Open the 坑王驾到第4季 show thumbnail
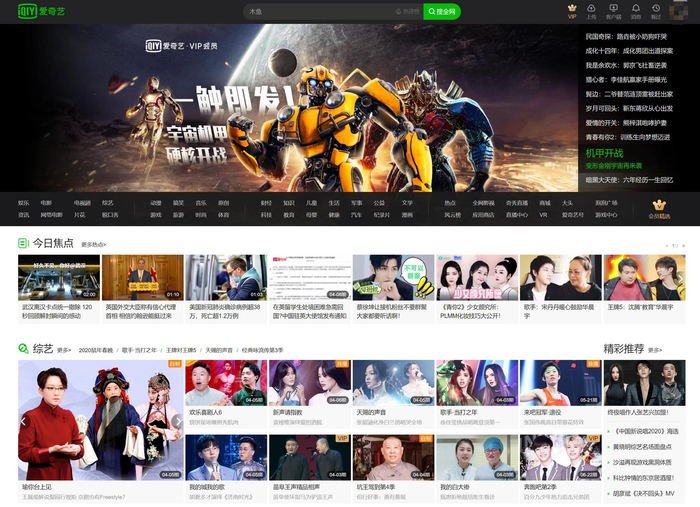 [x=393, y=457]
